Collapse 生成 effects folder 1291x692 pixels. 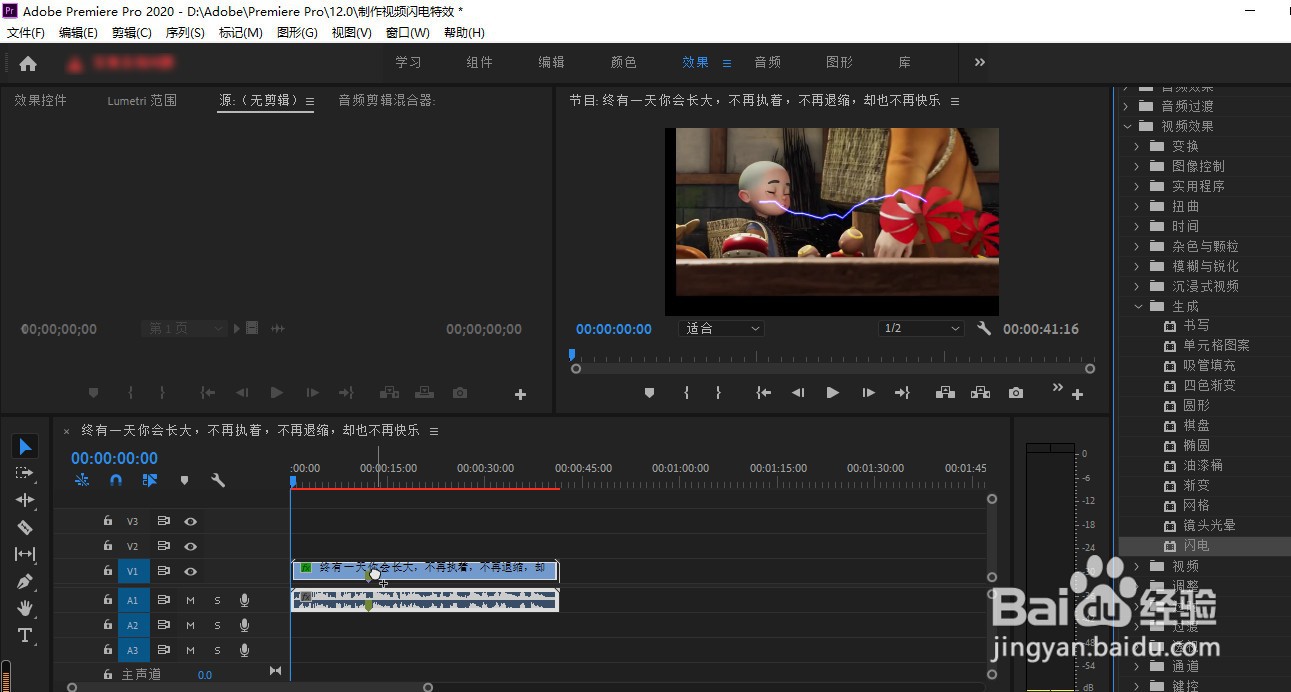point(1138,306)
